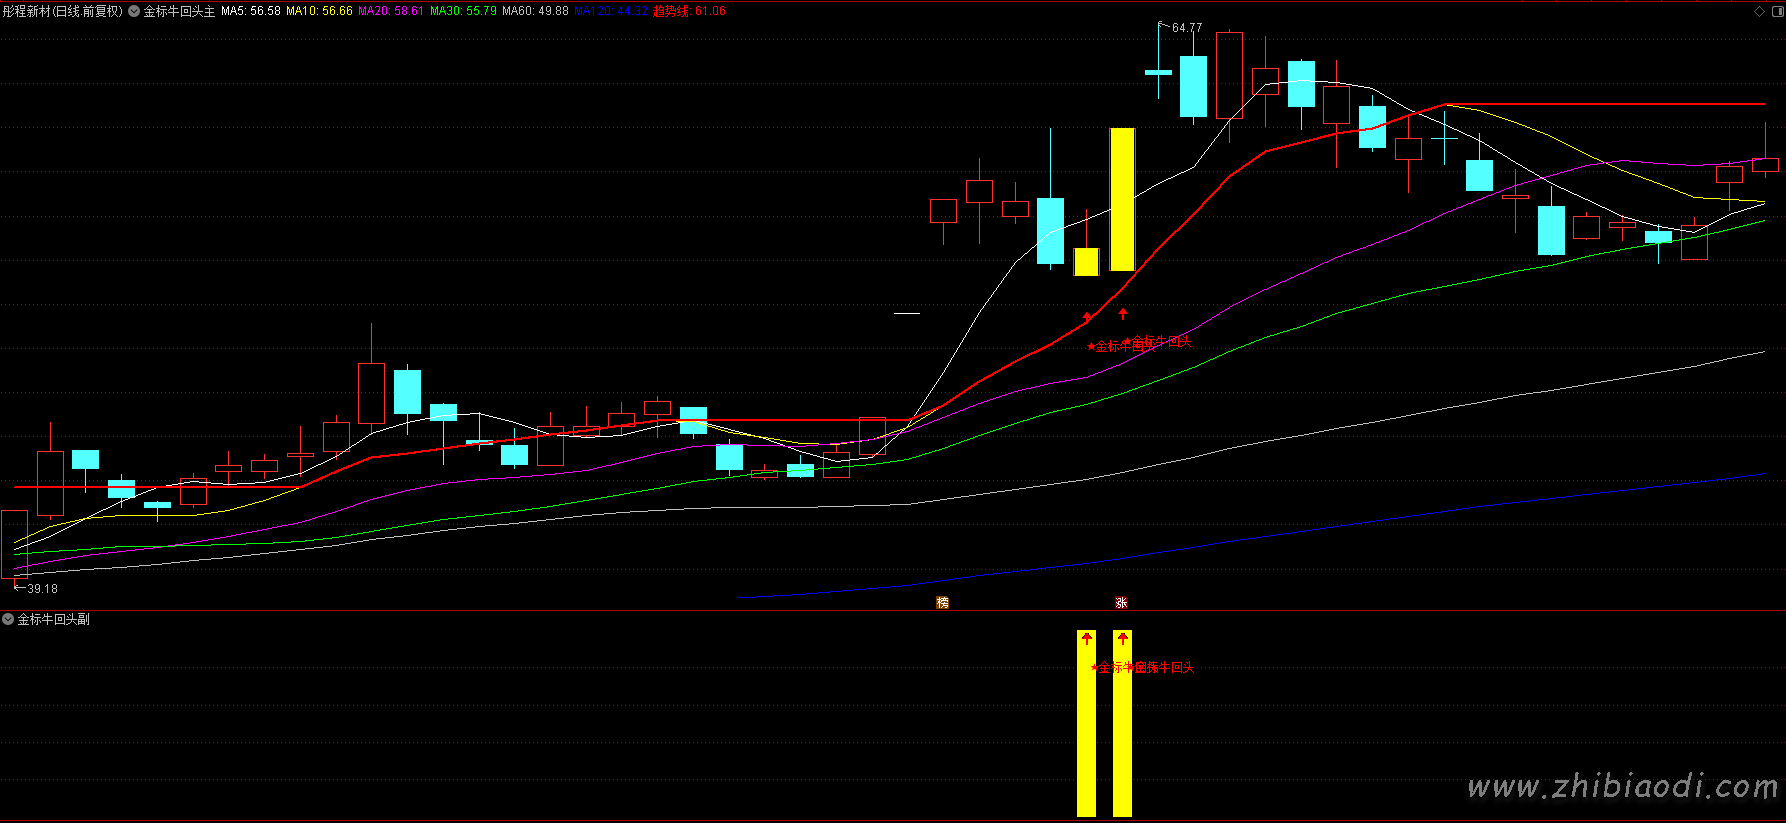Toggle the side panel icon at top-right
Viewport: 1786px width, 823px height.
tap(1776, 11)
